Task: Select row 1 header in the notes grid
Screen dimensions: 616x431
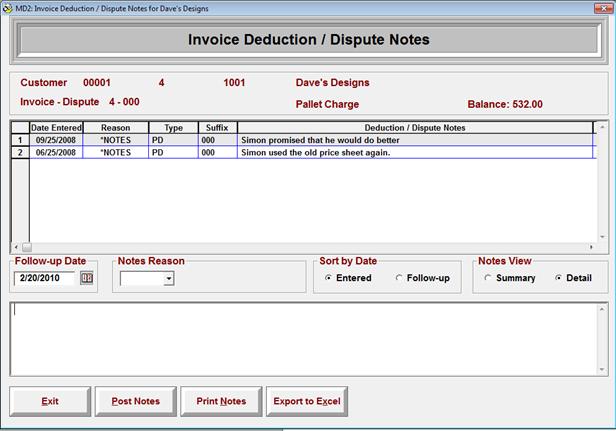Action: click(x=19, y=140)
